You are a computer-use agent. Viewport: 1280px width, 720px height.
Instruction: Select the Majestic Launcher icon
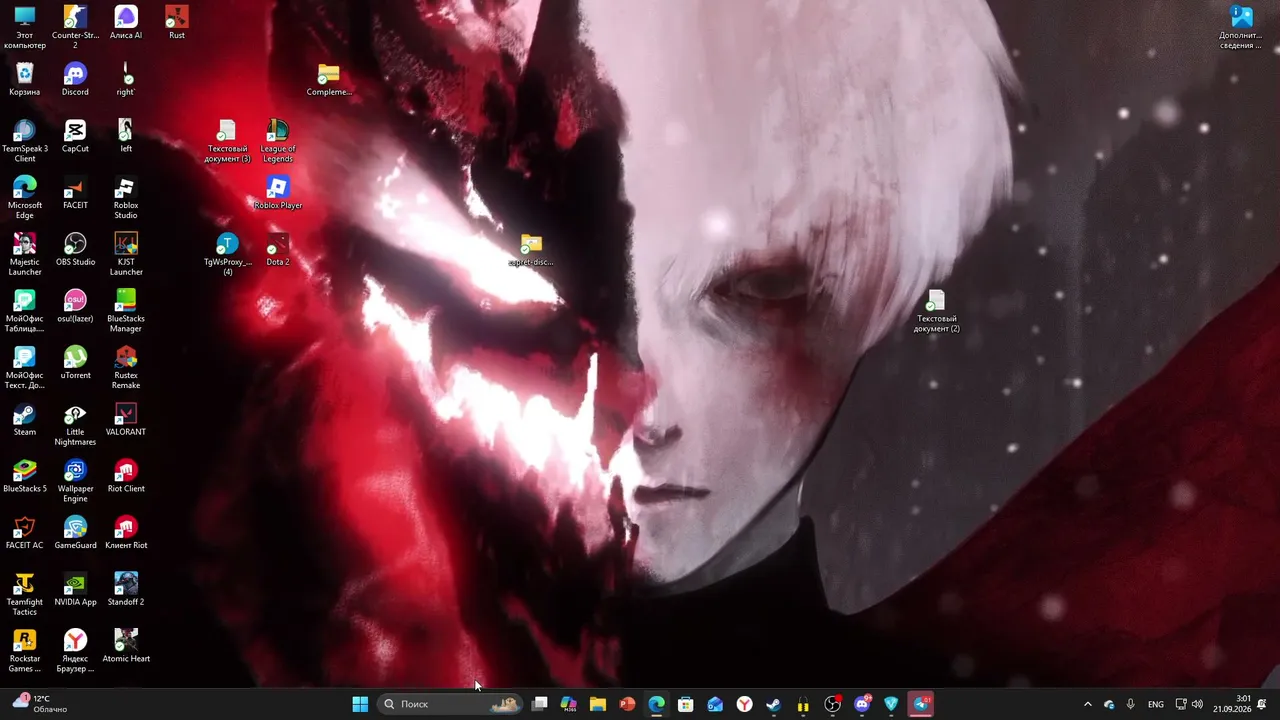click(24, 255)
